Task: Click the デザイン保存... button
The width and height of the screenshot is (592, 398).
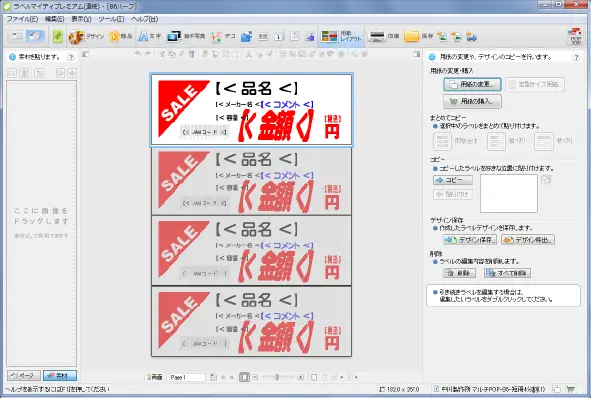Action: pyautogui.click(x=469, y=239)
